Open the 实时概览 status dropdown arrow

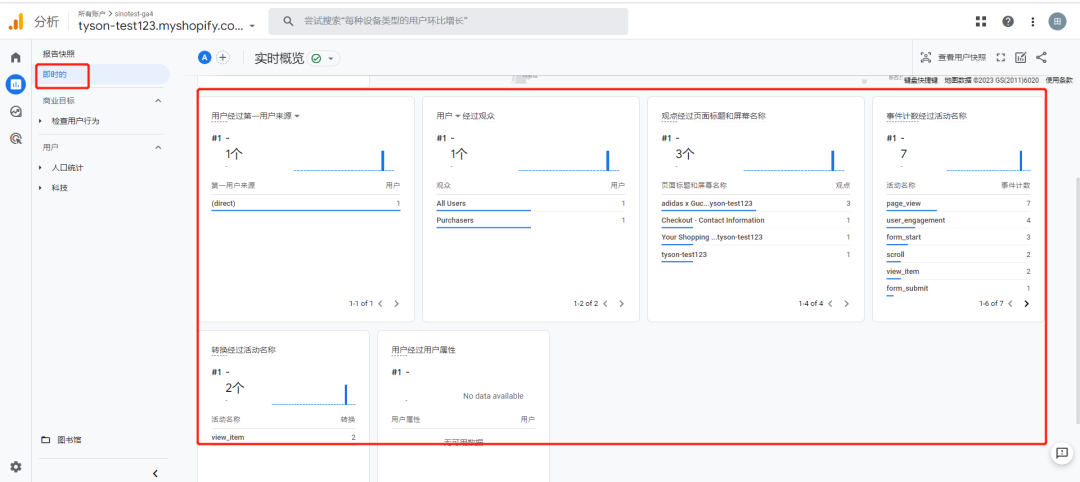pyautogui.click(x=331, y=59)
